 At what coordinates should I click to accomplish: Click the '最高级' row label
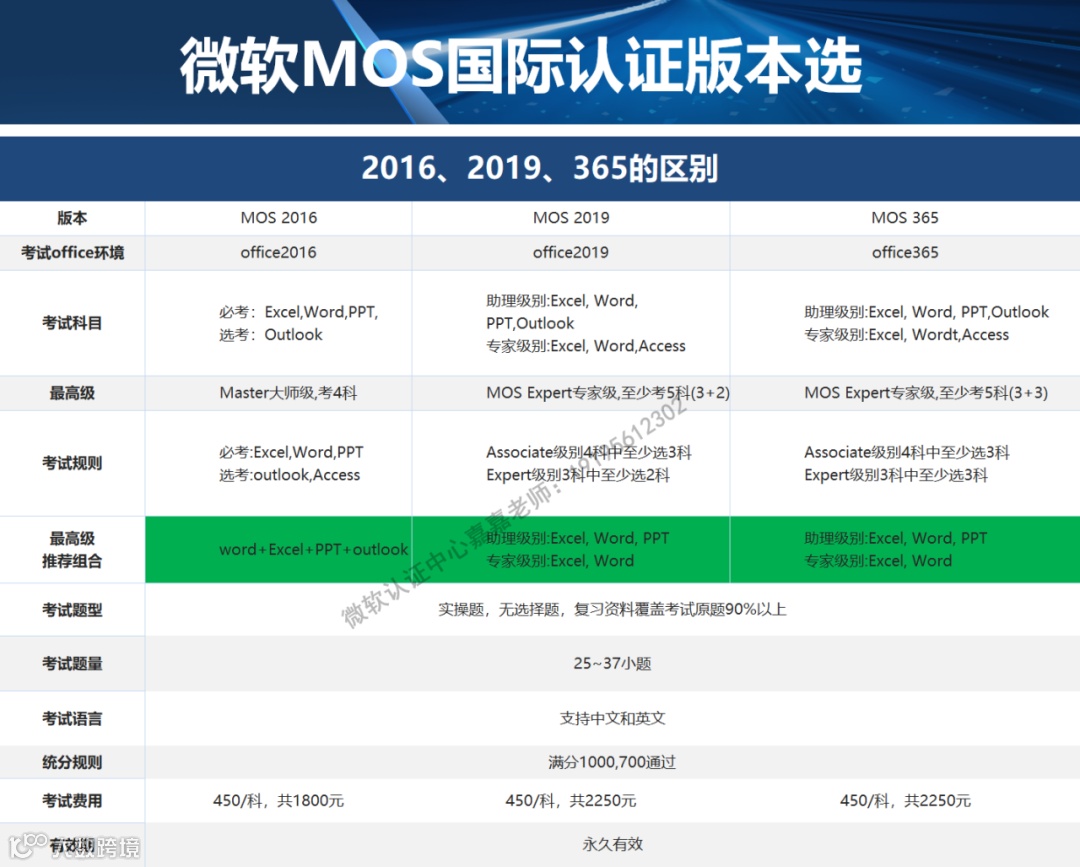coord(72,393)
